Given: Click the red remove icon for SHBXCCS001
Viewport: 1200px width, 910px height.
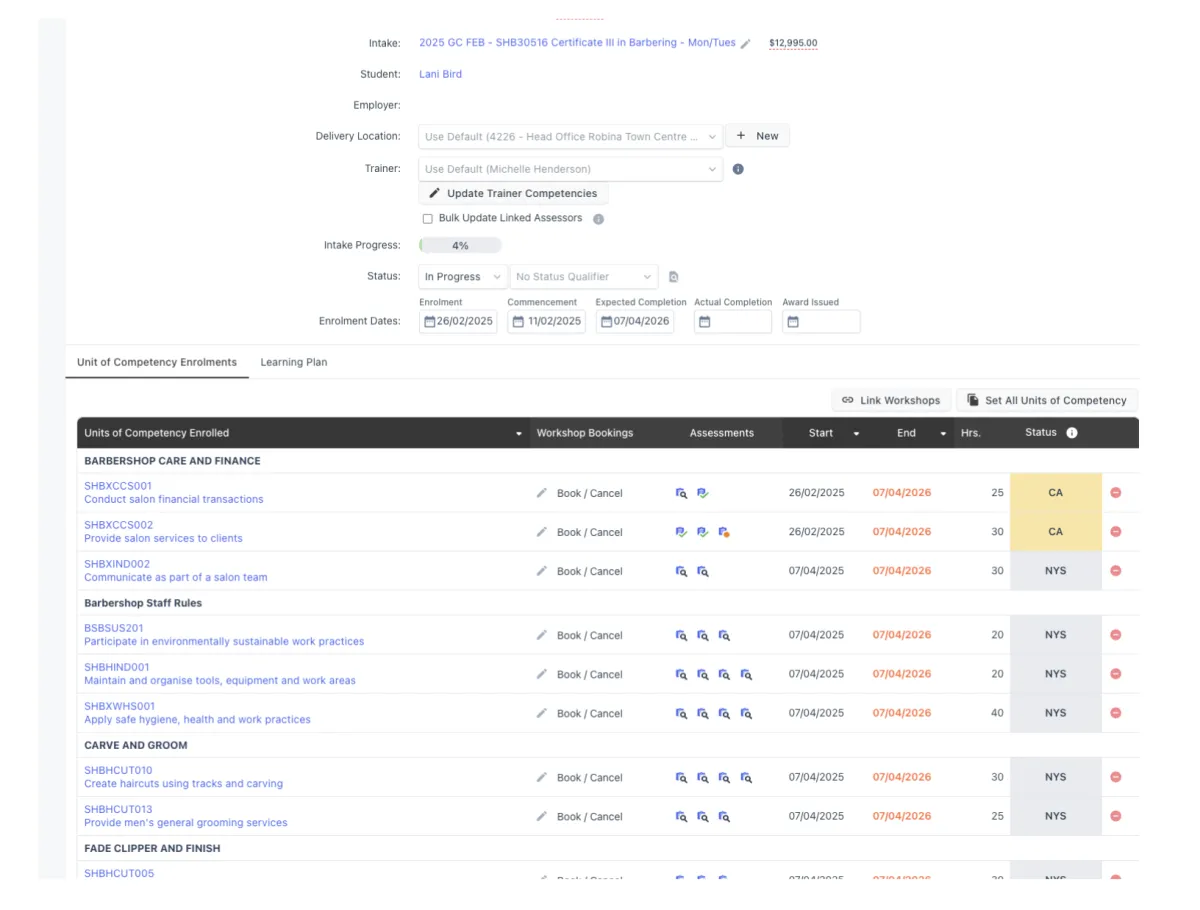Looking at the screenshot, I should tap(1116, 493).
